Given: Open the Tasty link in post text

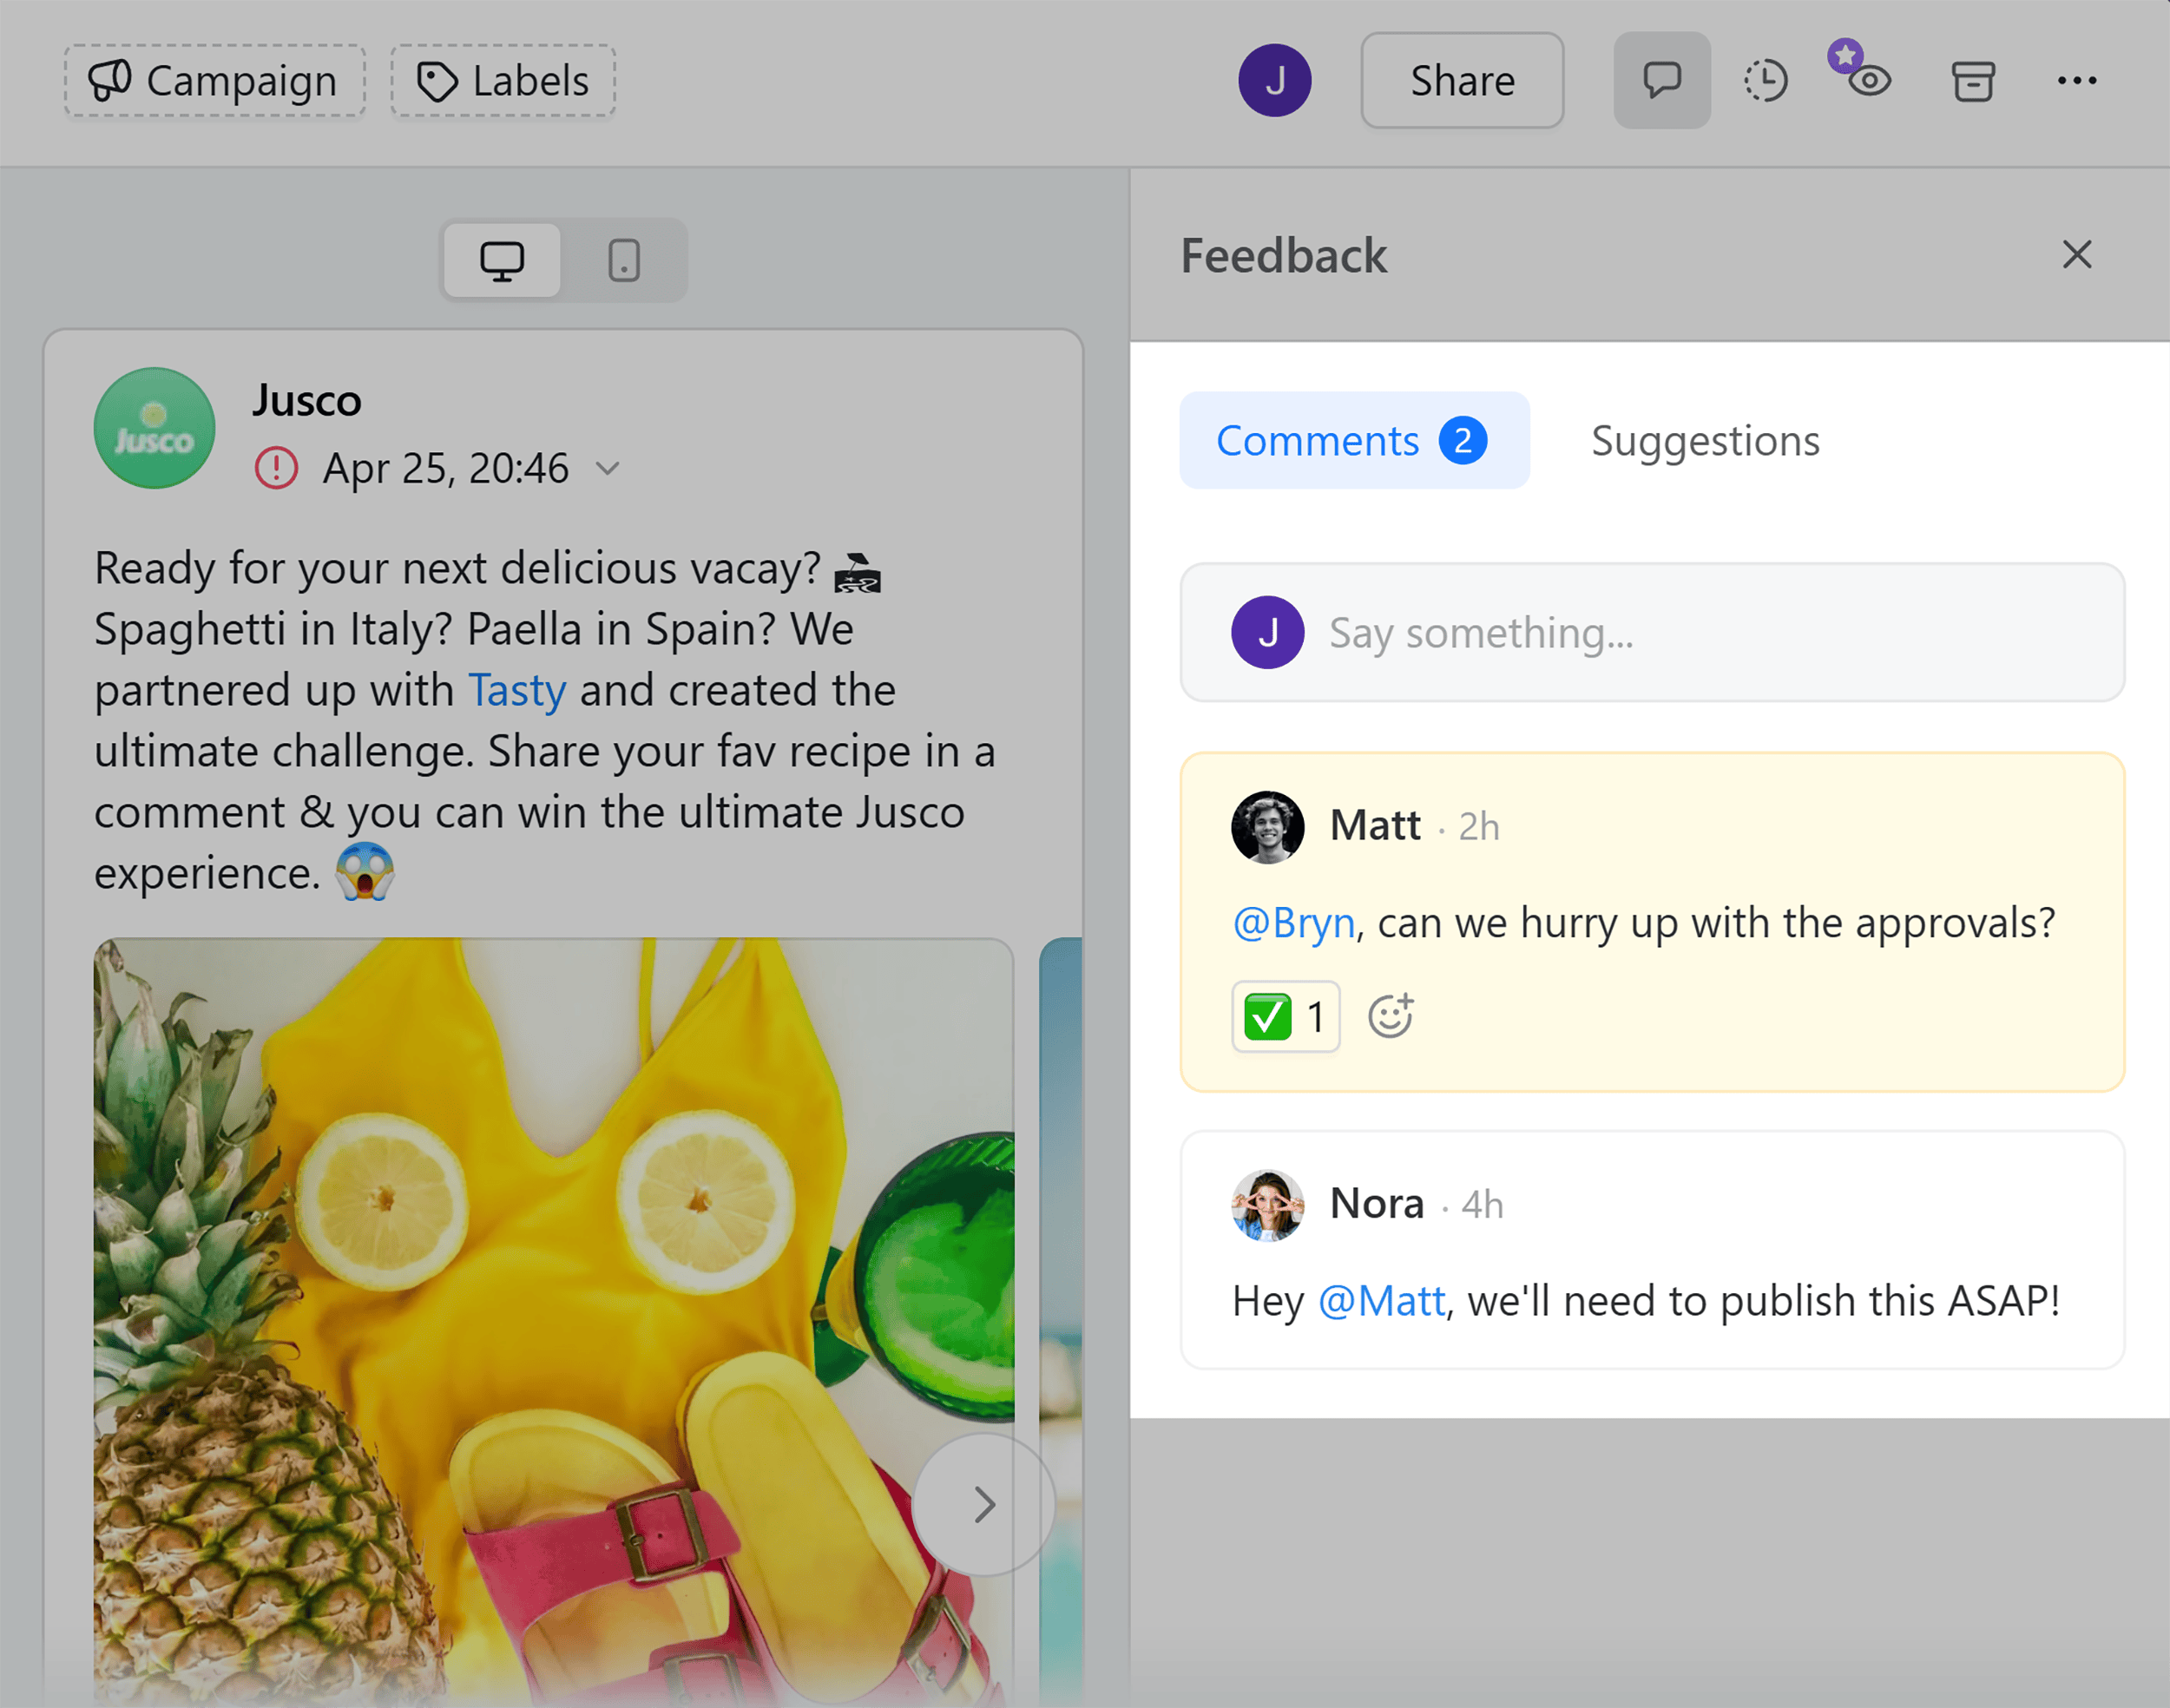Looking at the screenshot, I should click(518, 689).
